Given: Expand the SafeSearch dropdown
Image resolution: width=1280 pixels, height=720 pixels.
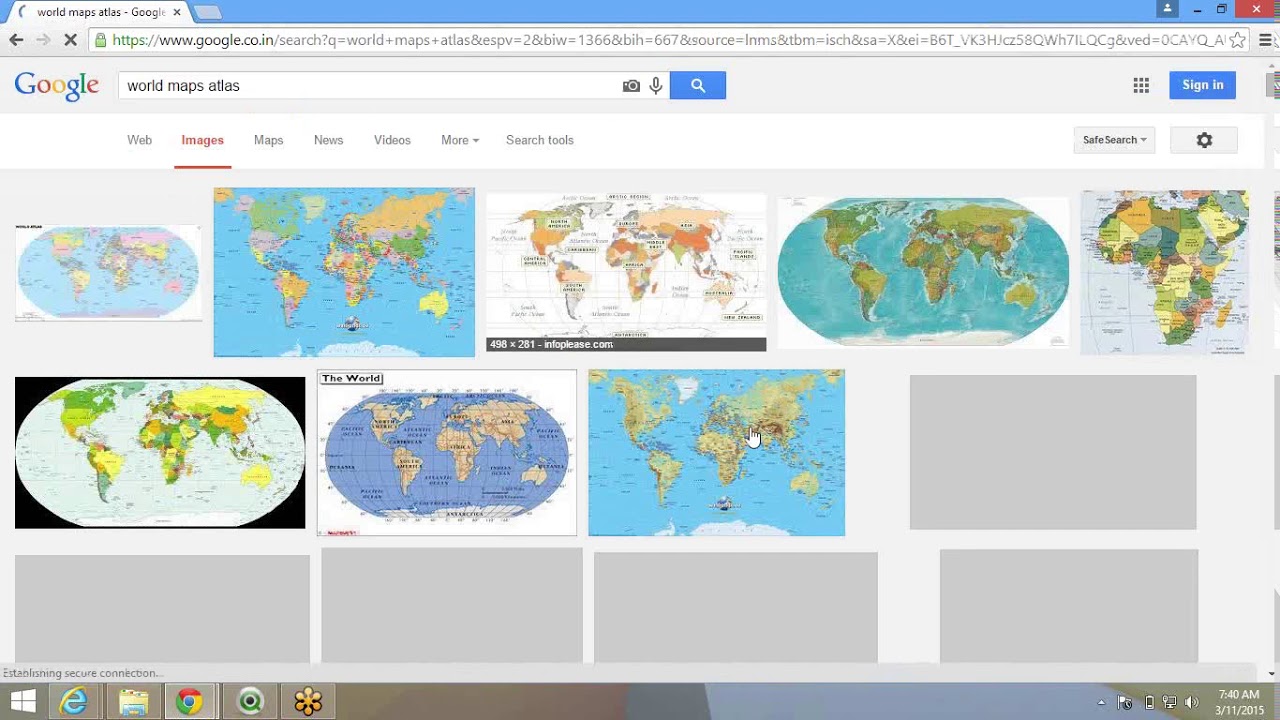Looking at the screenshot, I should [1115, 140].
